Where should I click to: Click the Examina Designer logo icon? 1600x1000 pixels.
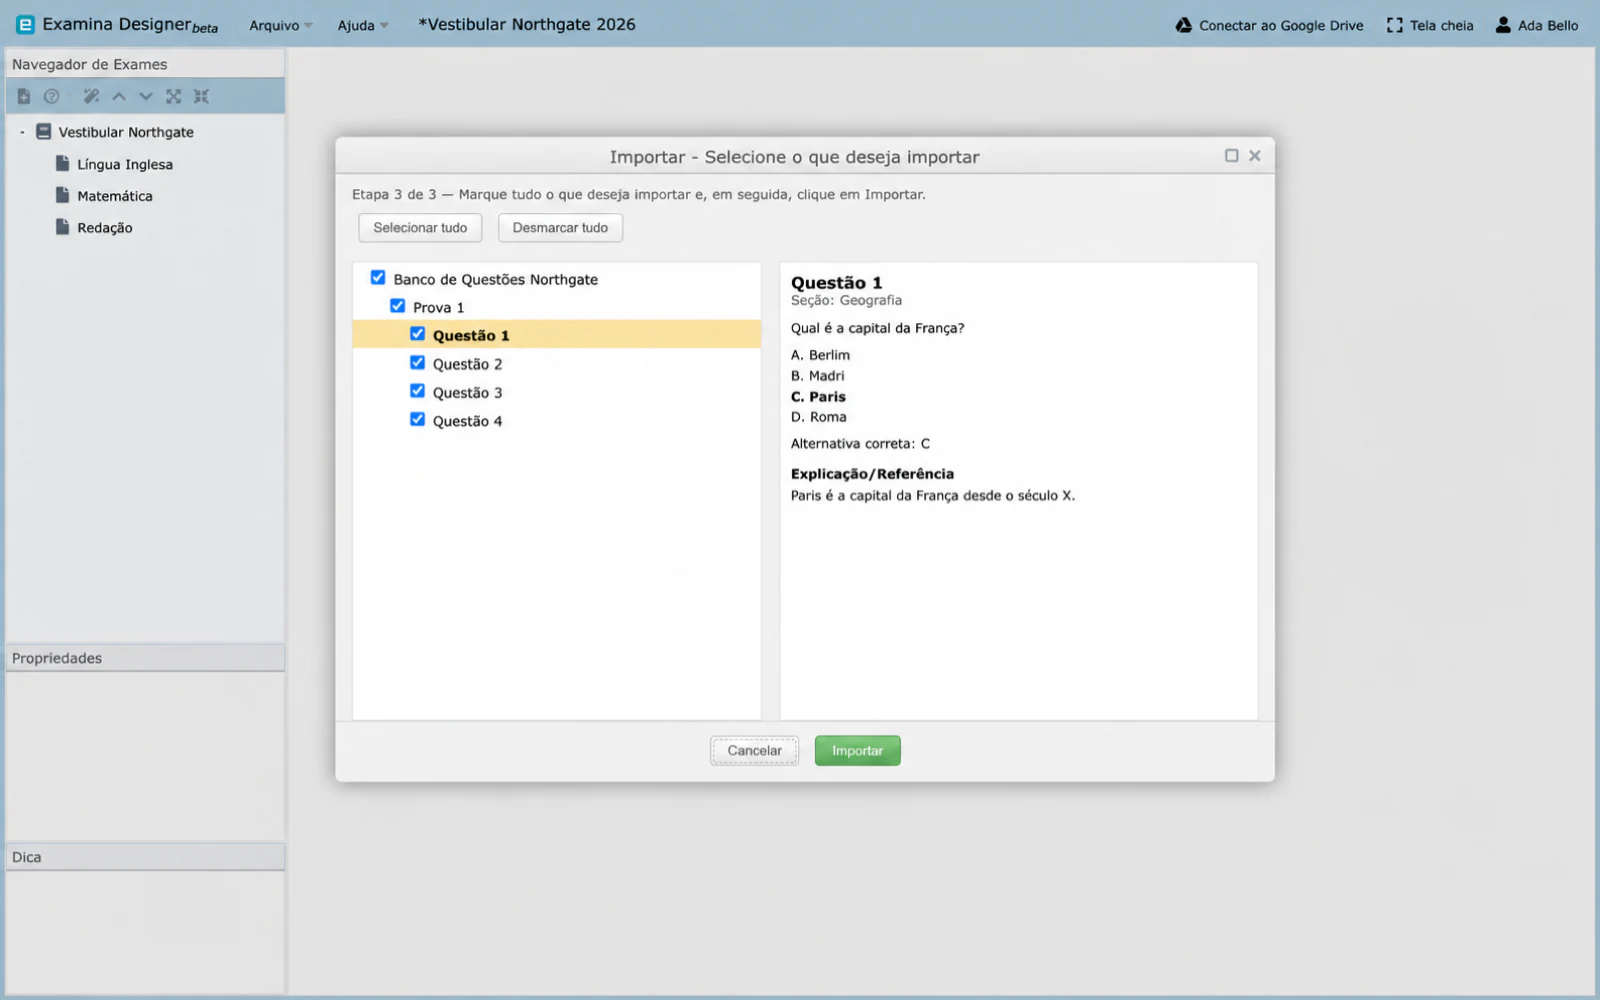pyautogui.click(x=25, y=25)
